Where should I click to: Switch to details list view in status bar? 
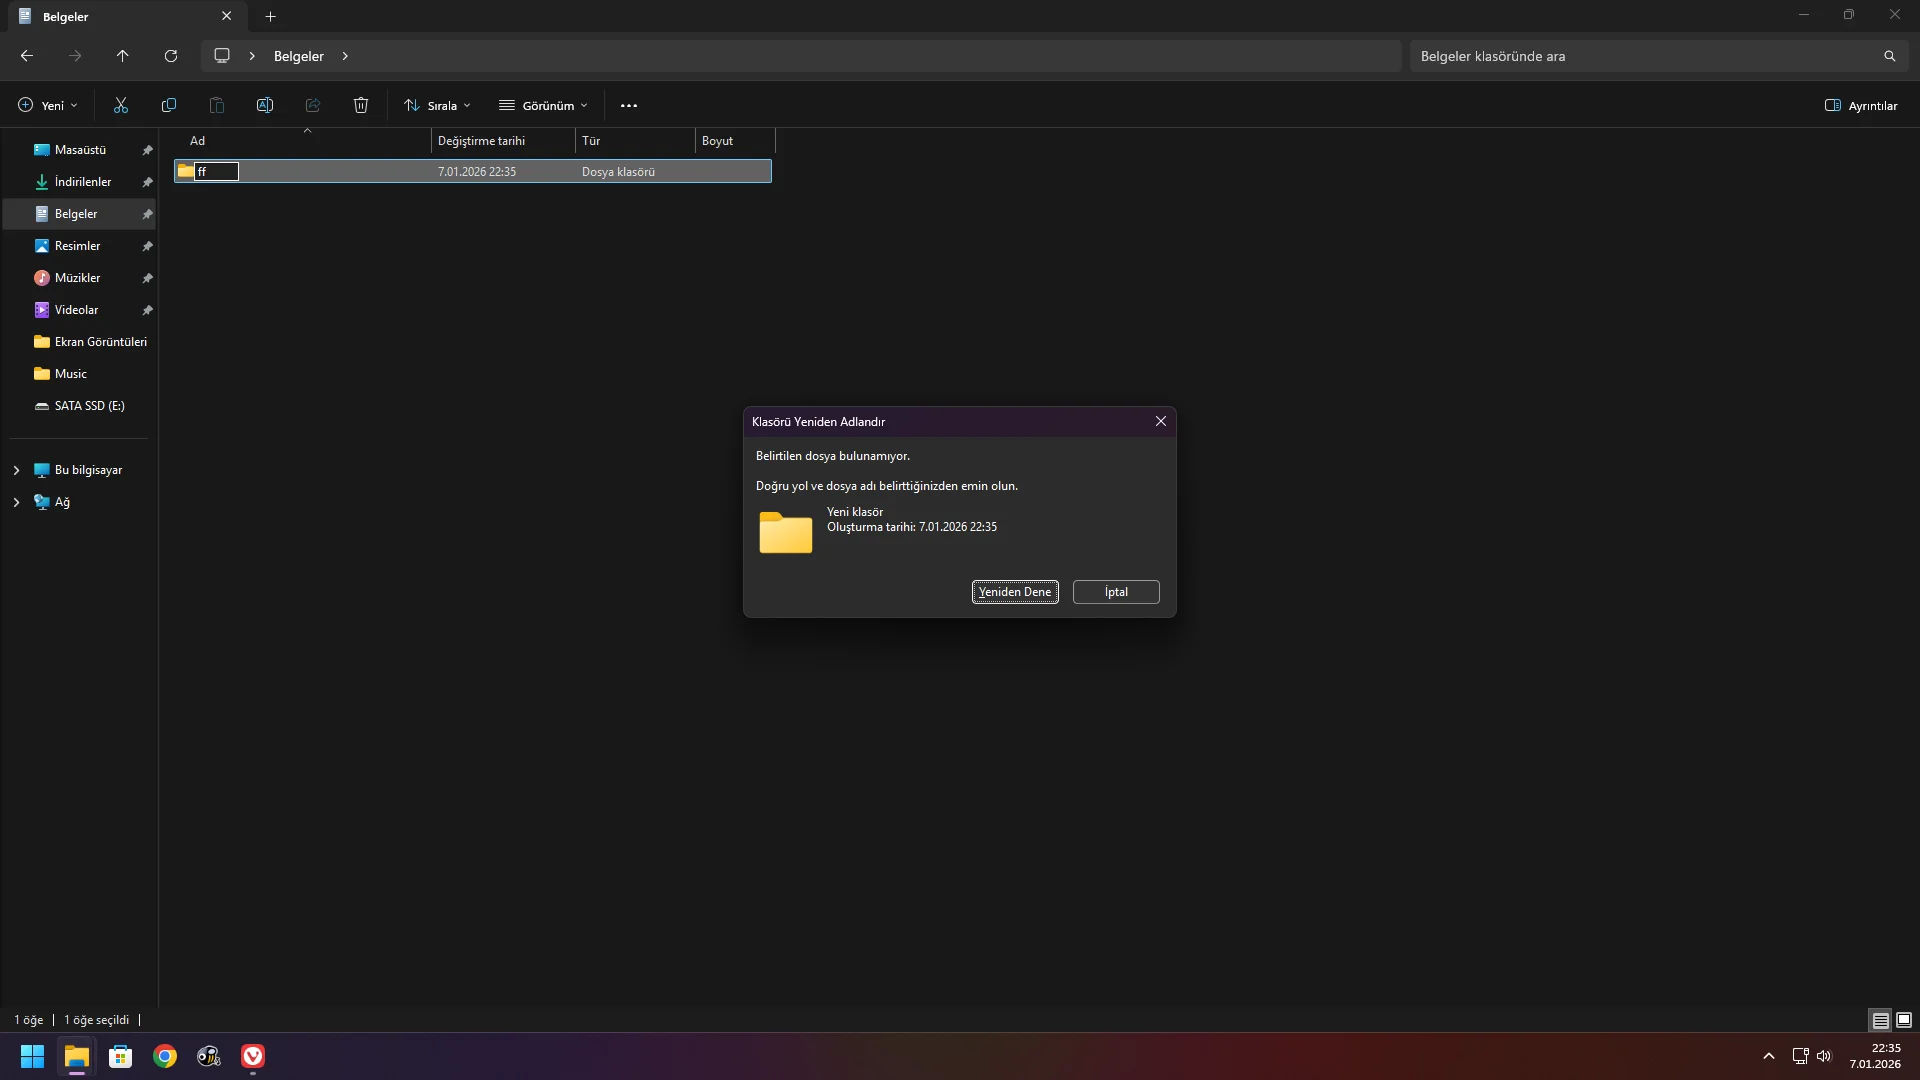pyautogui.click(x=1880, y=1020)
